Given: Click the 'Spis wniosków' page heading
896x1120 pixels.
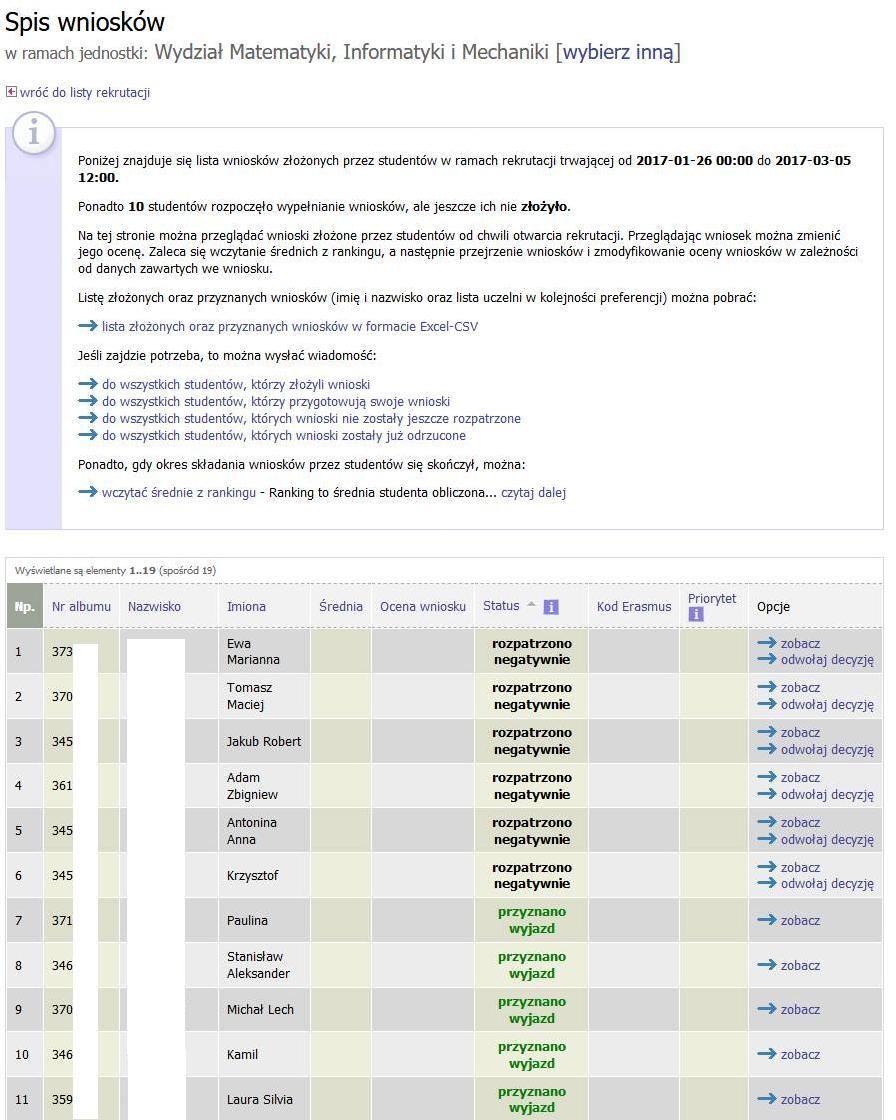Looking at the screenshot, I should point(85,22).
